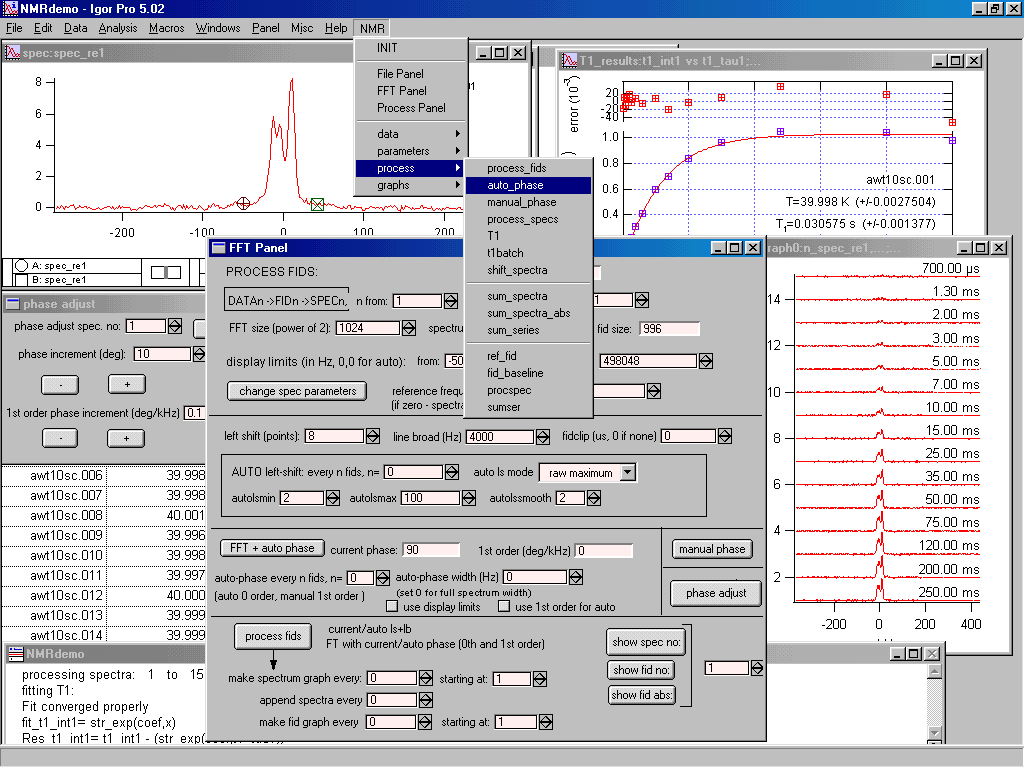Click the FFT Panel window title icon
Screen dimensions: 1024x768
click(218, 248)
